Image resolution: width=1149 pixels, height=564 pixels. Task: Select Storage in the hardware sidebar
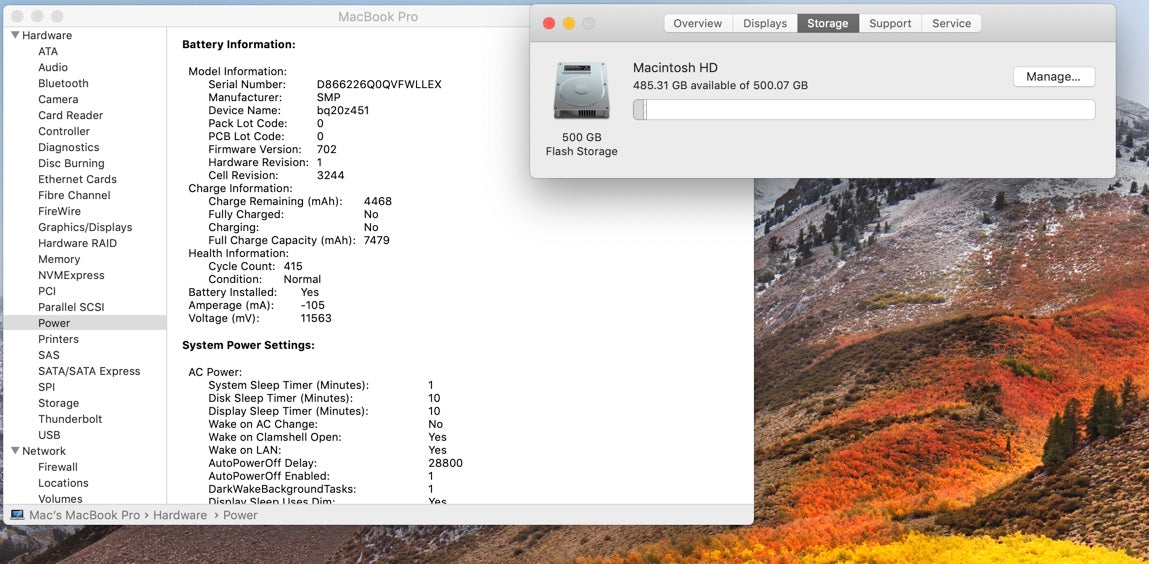pos(58,403)
